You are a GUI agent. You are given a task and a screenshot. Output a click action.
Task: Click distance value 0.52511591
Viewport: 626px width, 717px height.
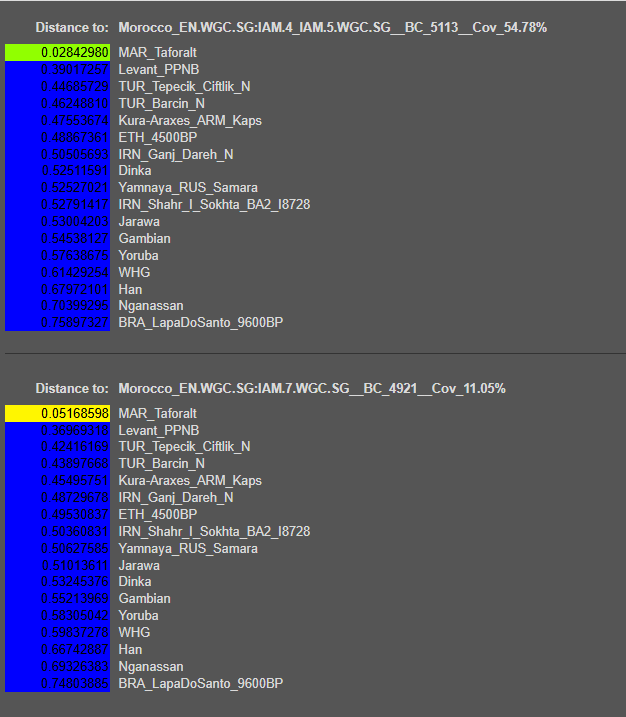(57, 171)
